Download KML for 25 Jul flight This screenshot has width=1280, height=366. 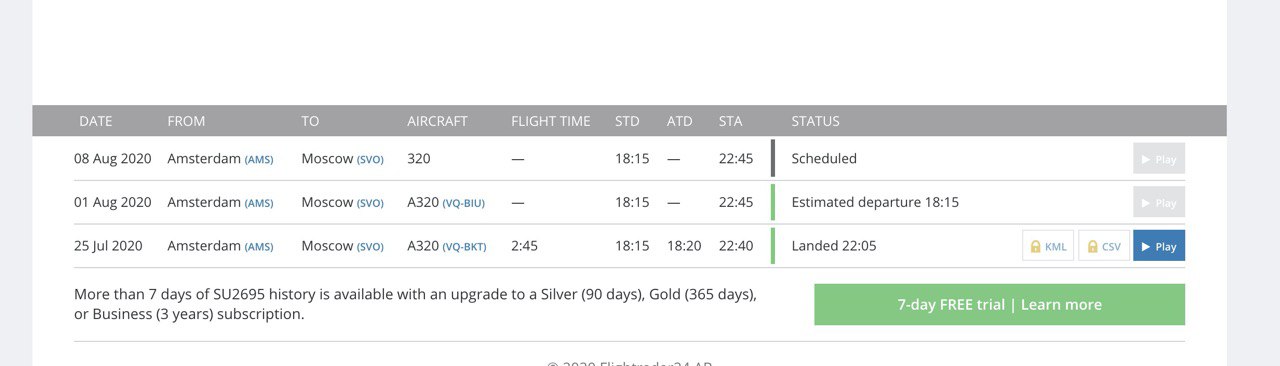tap(1048, 246)
